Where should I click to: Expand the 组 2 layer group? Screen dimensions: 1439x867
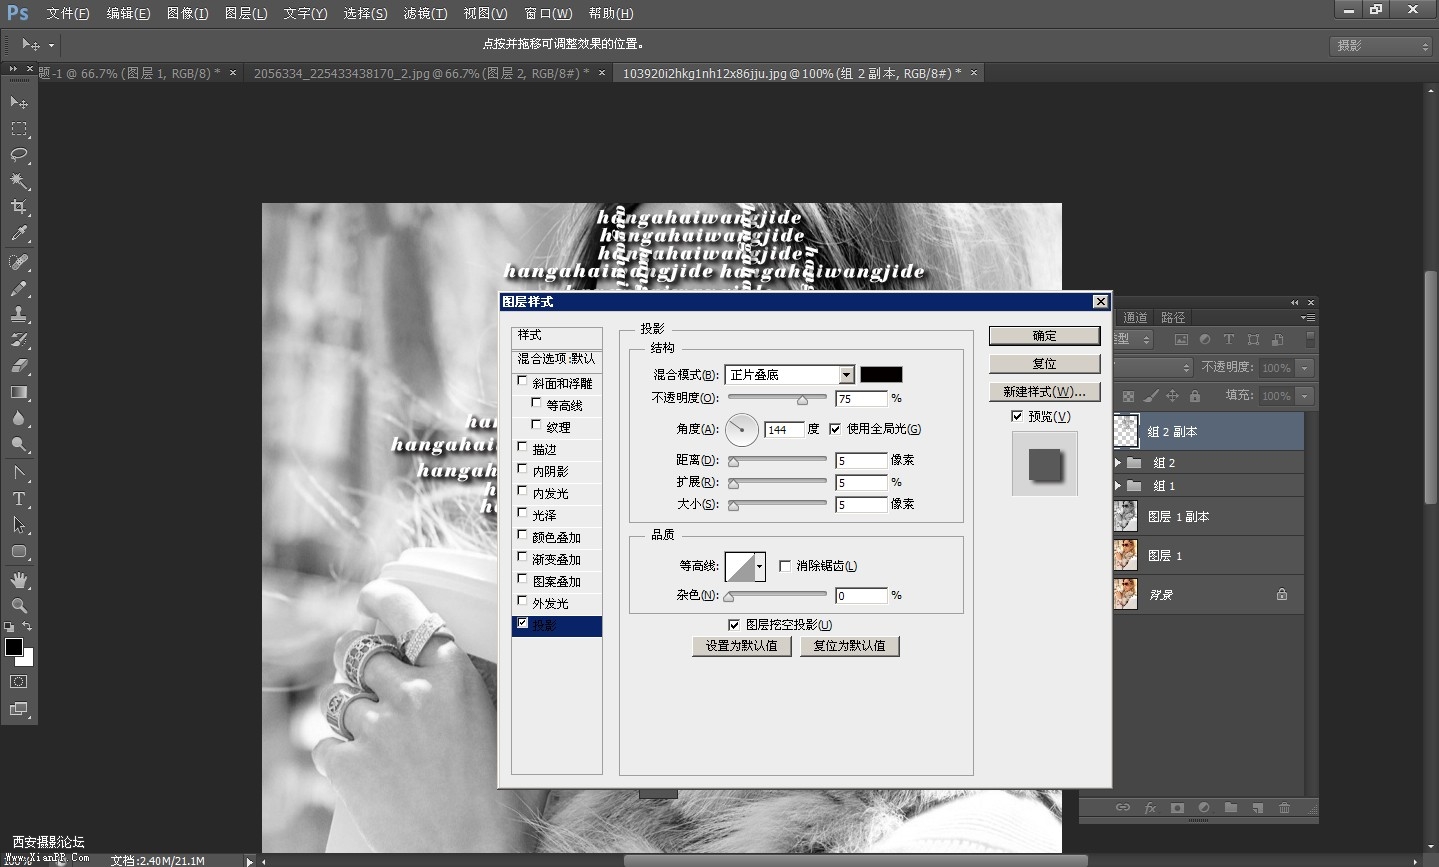(1118, 463)
